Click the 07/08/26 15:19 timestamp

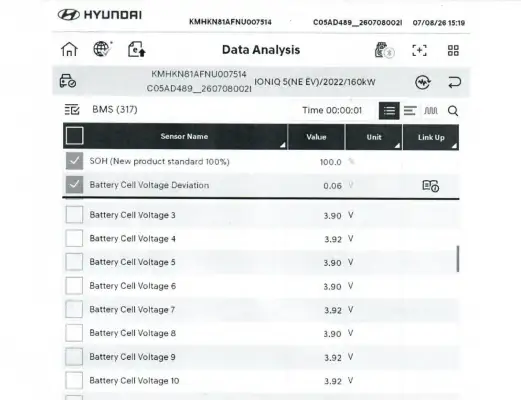tap(439, 23)
